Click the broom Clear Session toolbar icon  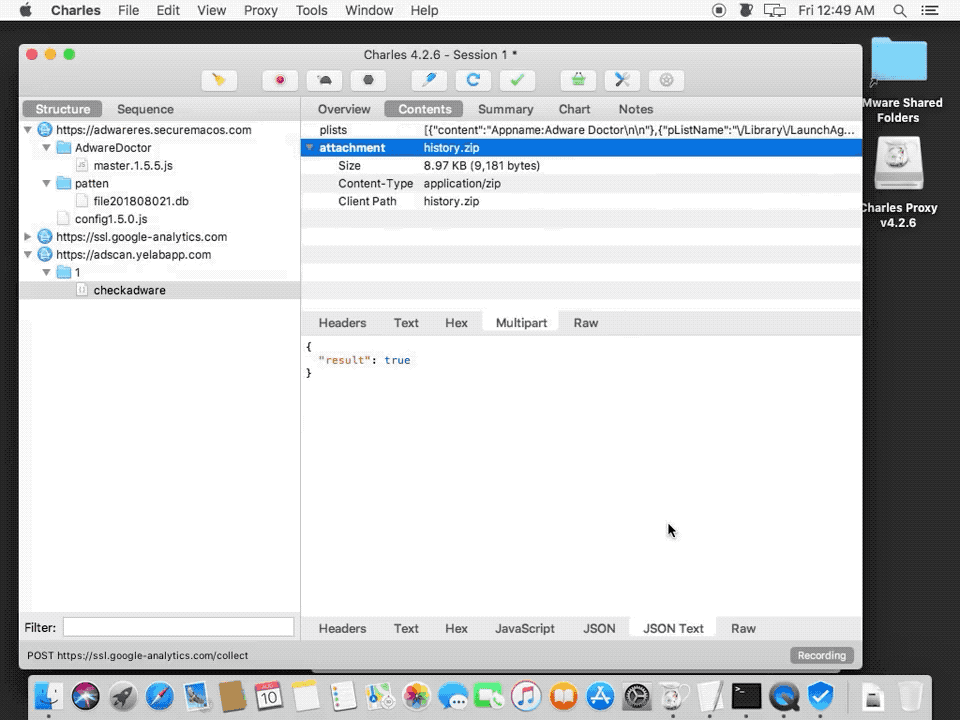pos(219,80)
